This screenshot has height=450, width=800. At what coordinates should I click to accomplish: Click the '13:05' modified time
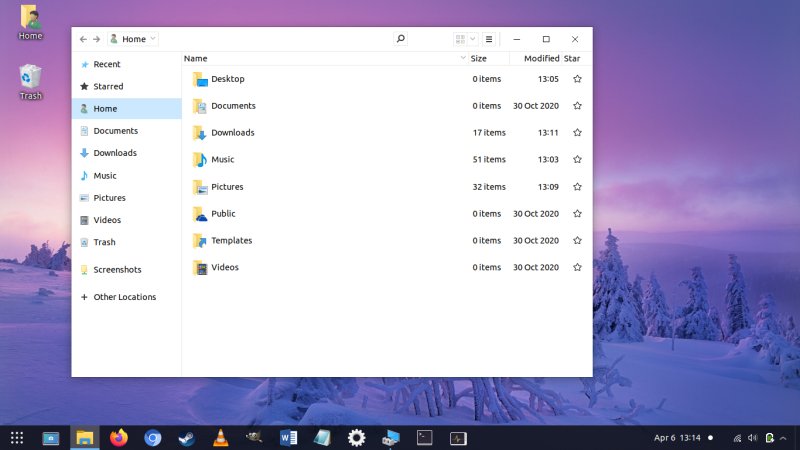[x=548, y=79]
